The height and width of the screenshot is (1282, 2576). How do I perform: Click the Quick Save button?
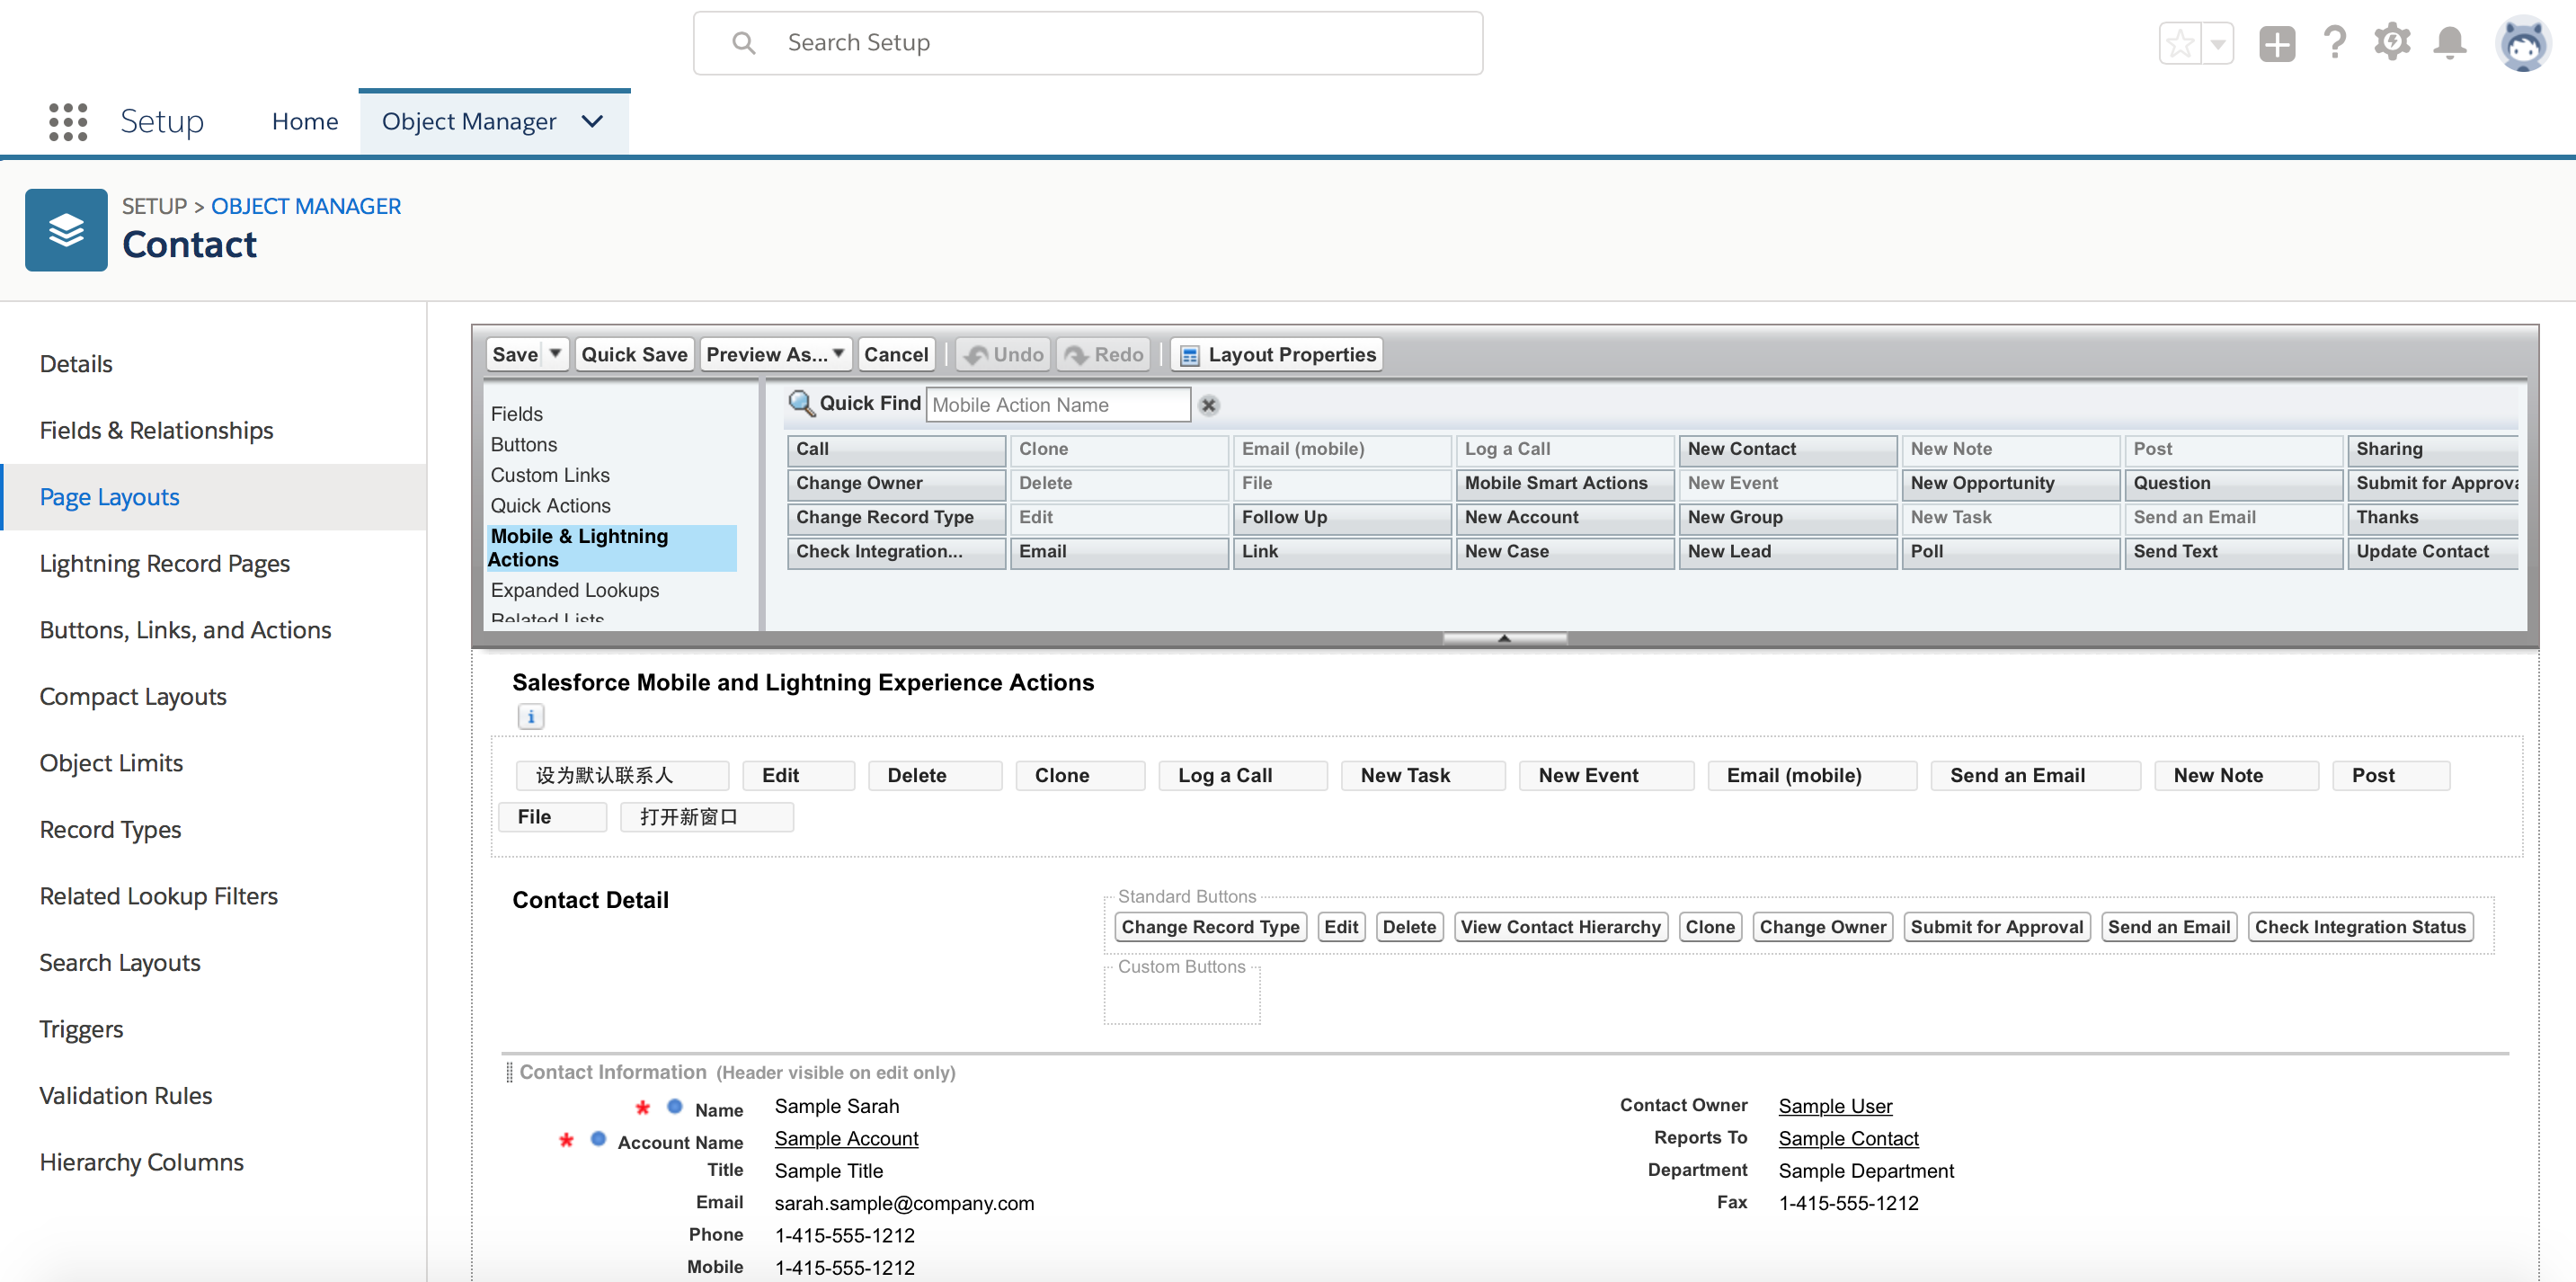634,354
